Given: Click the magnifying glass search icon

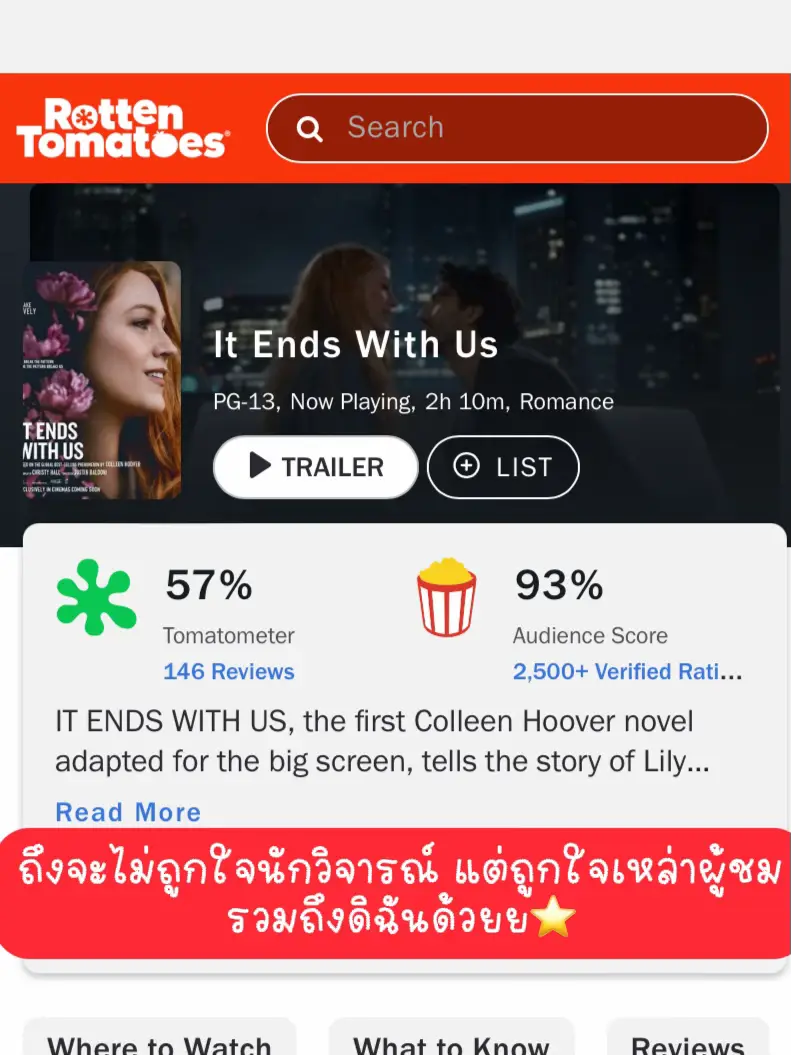Looking at the screenshot, I should pos(309,128).
